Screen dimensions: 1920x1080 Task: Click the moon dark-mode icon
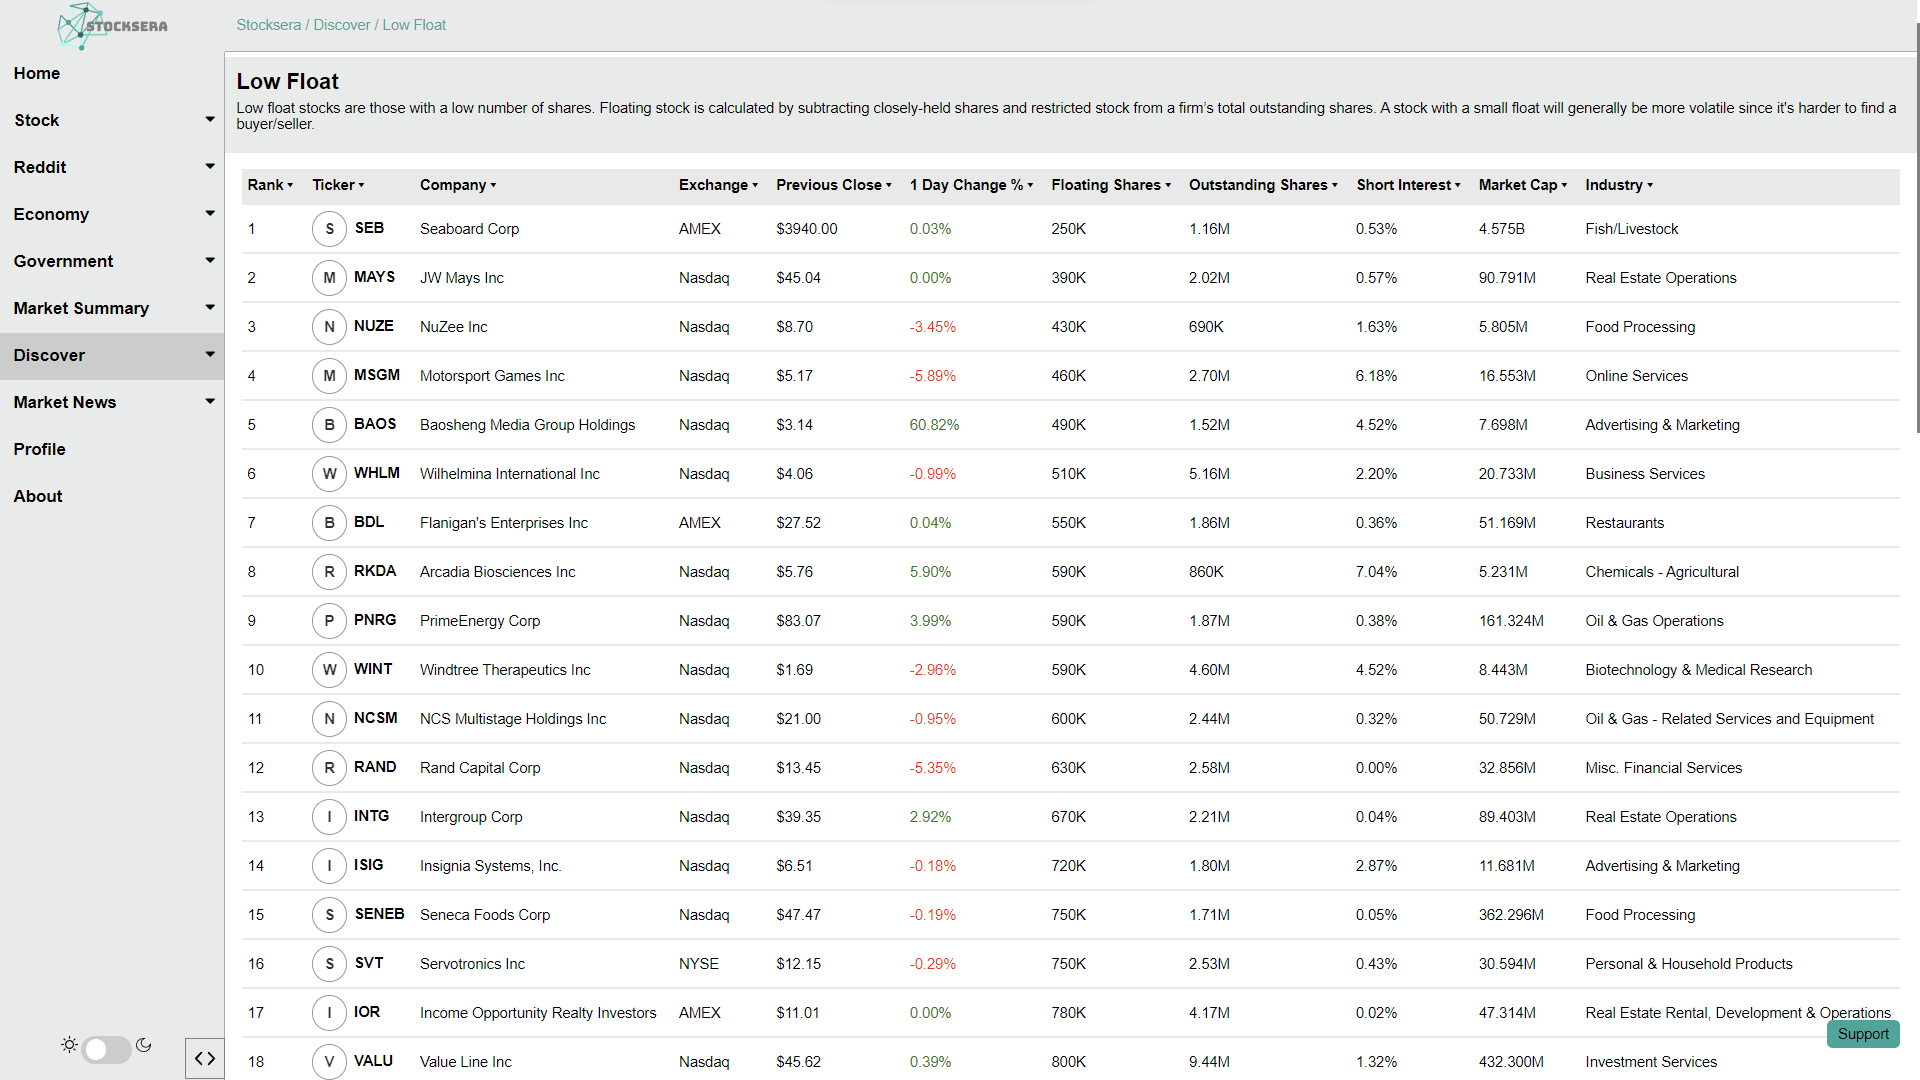coord(144,1045)
